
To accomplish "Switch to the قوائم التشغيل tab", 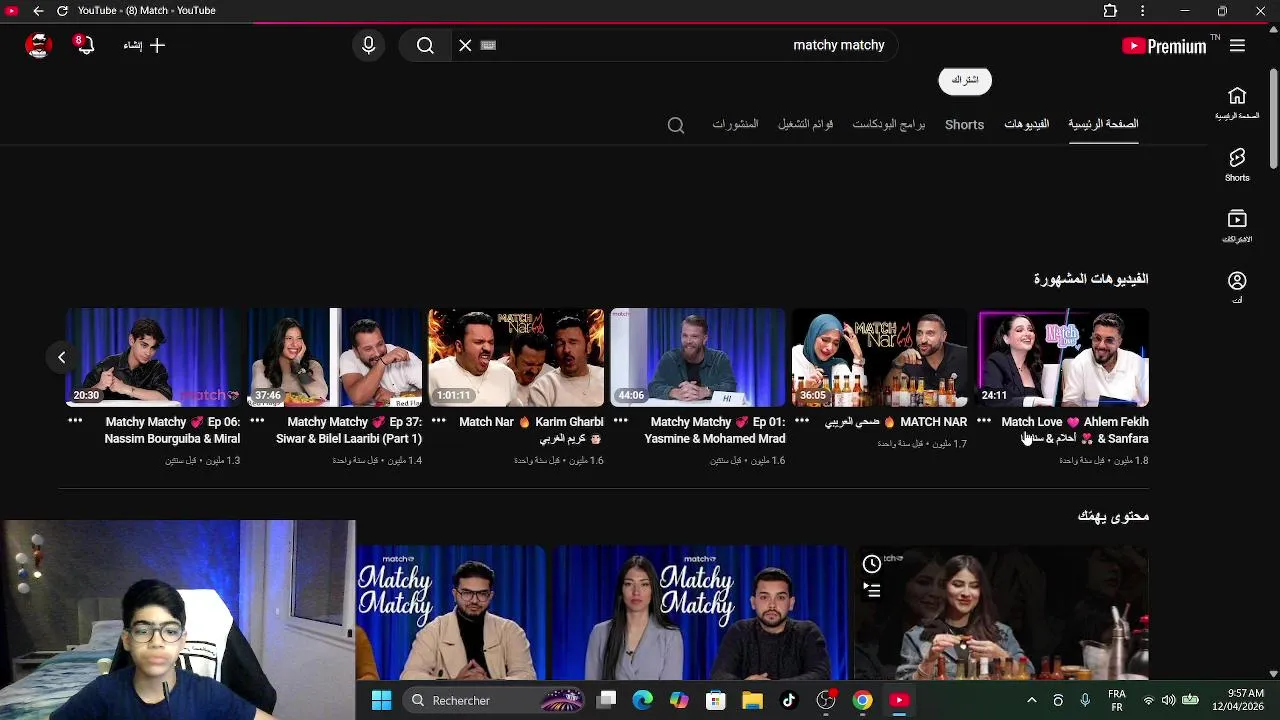I will coord(805,124).
